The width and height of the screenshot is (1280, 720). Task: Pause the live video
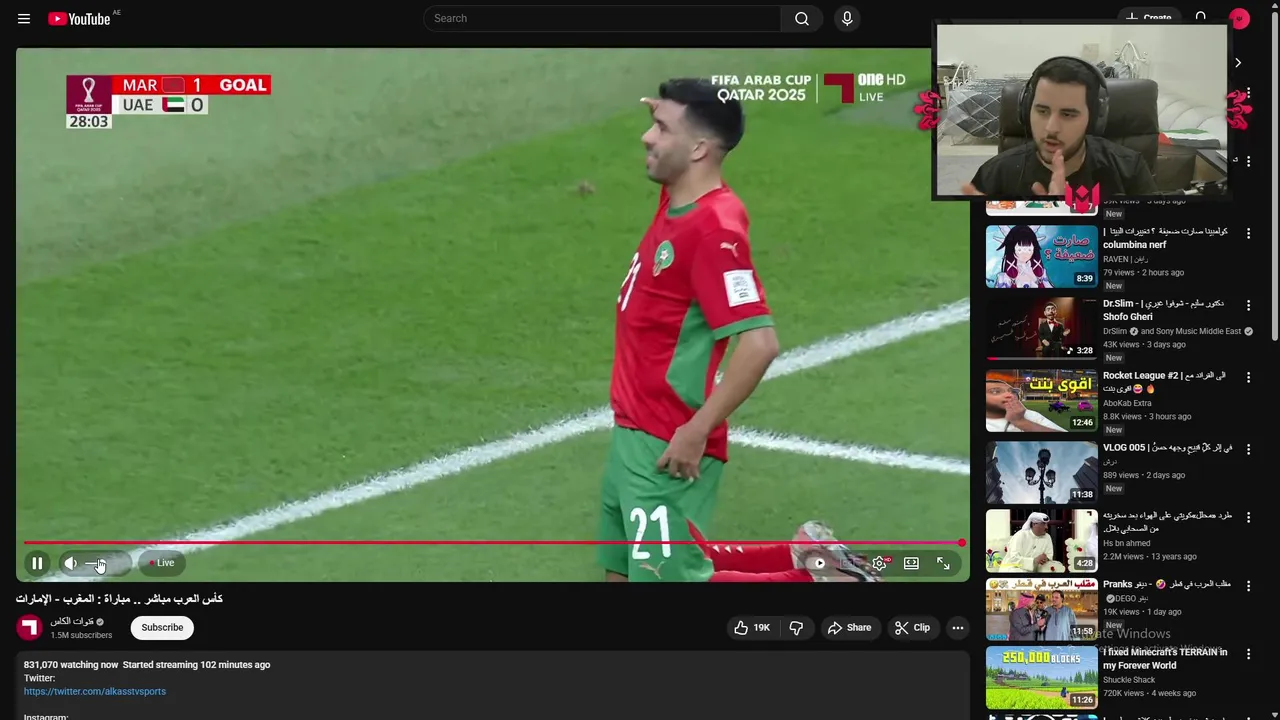[37, 563]
